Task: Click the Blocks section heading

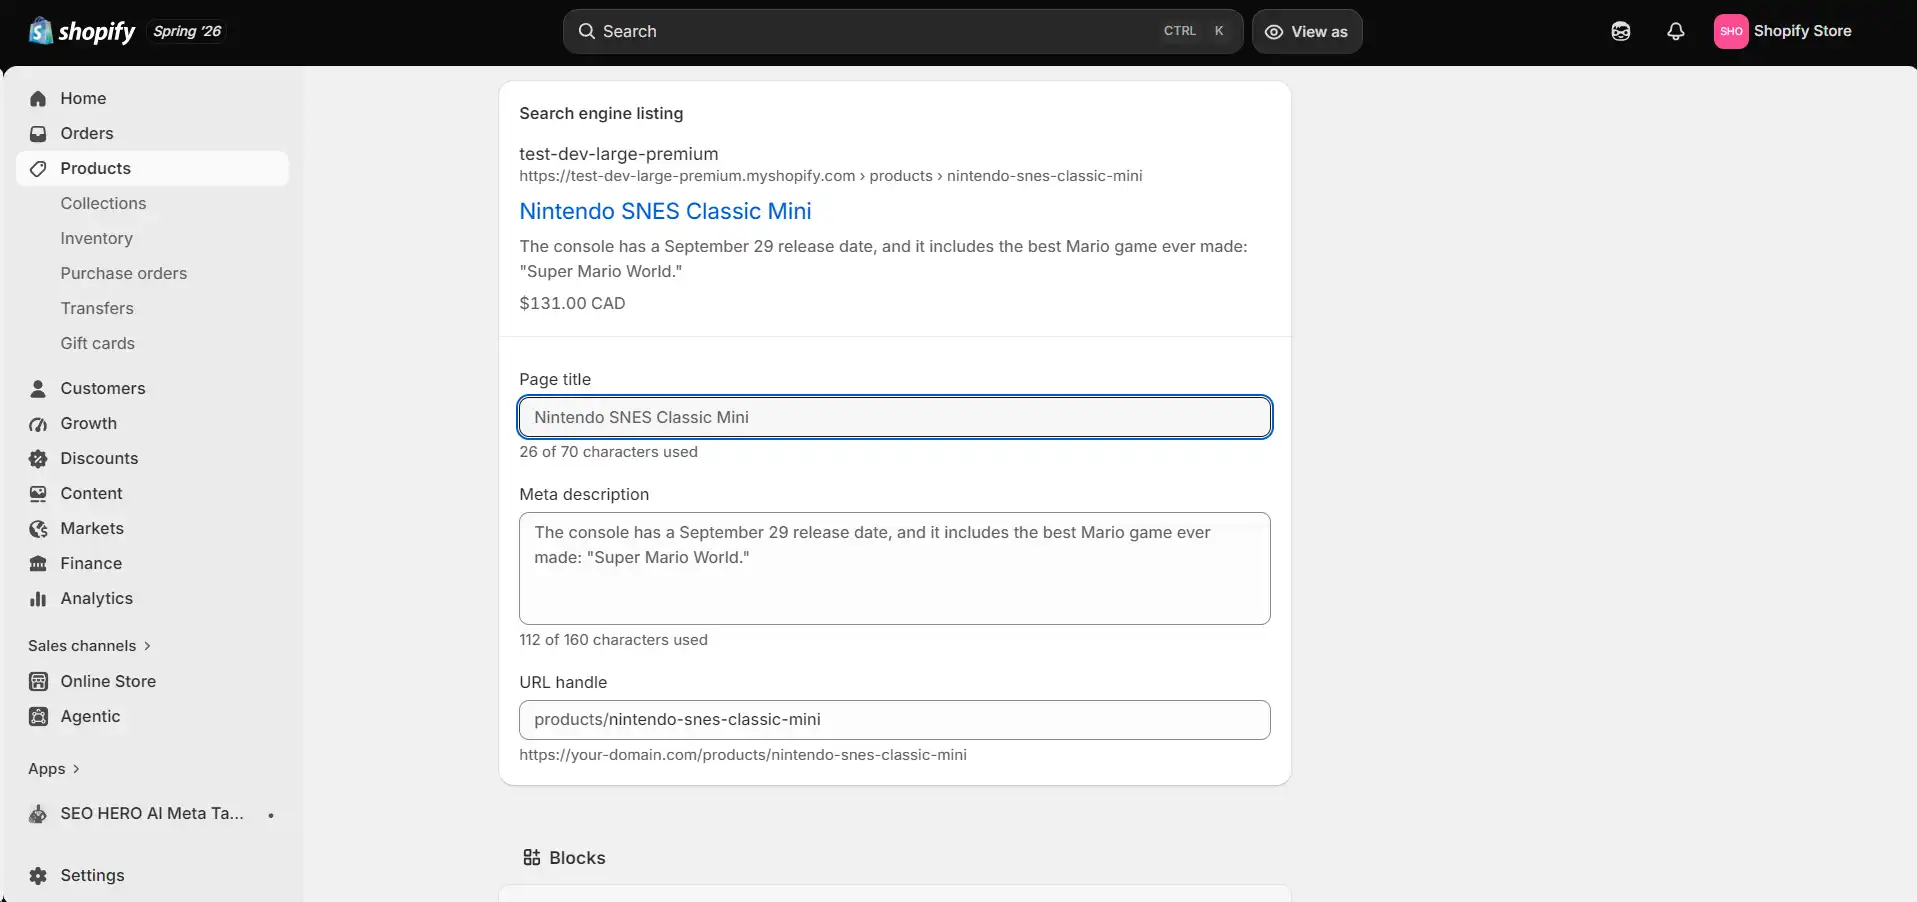Action: coord(577,858)
